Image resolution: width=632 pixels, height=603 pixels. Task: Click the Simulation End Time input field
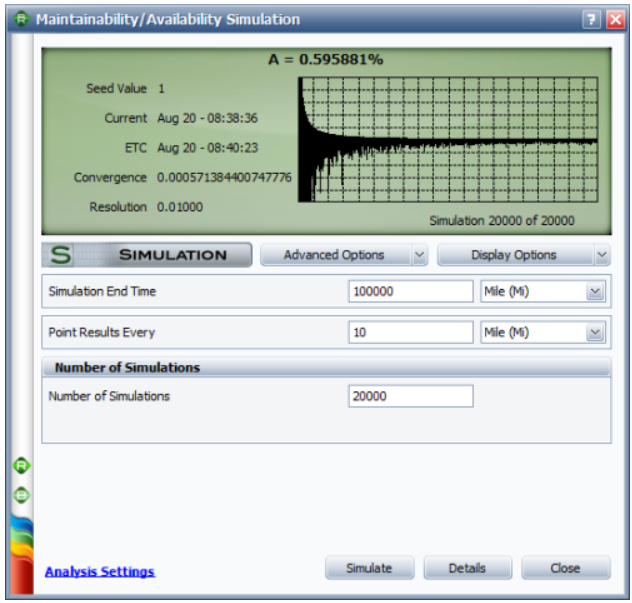(x=411, y=291)
